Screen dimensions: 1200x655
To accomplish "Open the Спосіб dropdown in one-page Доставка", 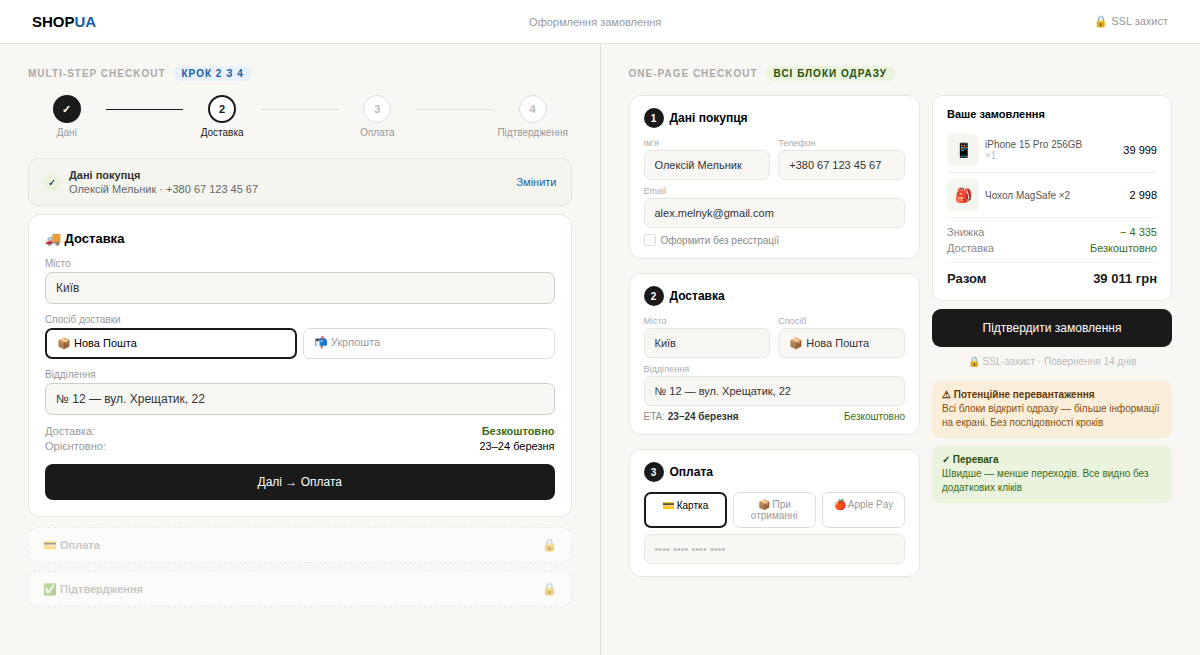I will click(x=841, y=343).
